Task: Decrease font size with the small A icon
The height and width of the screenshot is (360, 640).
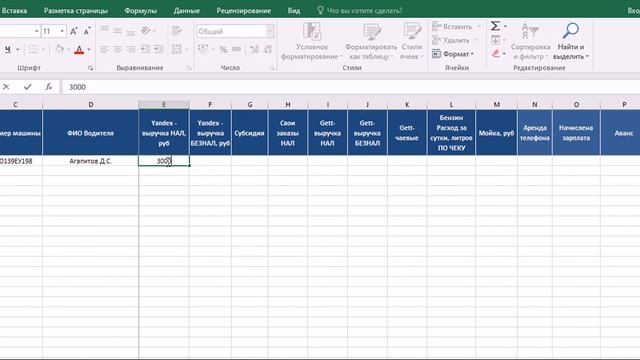Action: 87,31
